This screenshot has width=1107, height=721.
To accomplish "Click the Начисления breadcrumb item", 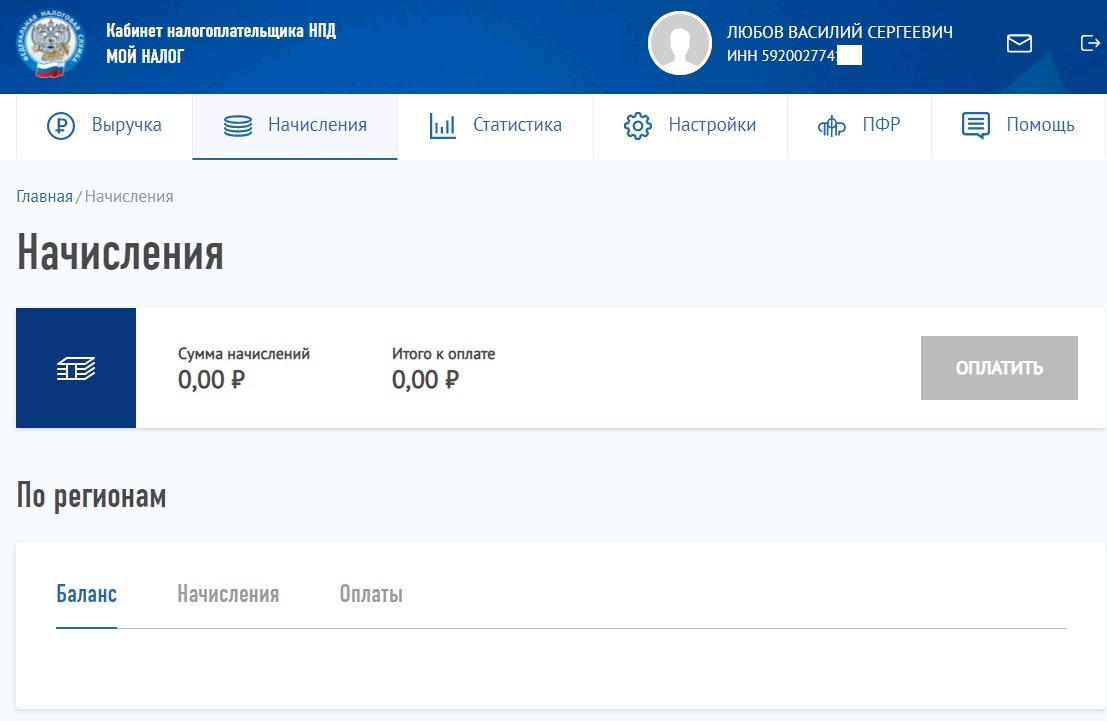I will coord(129,196).
